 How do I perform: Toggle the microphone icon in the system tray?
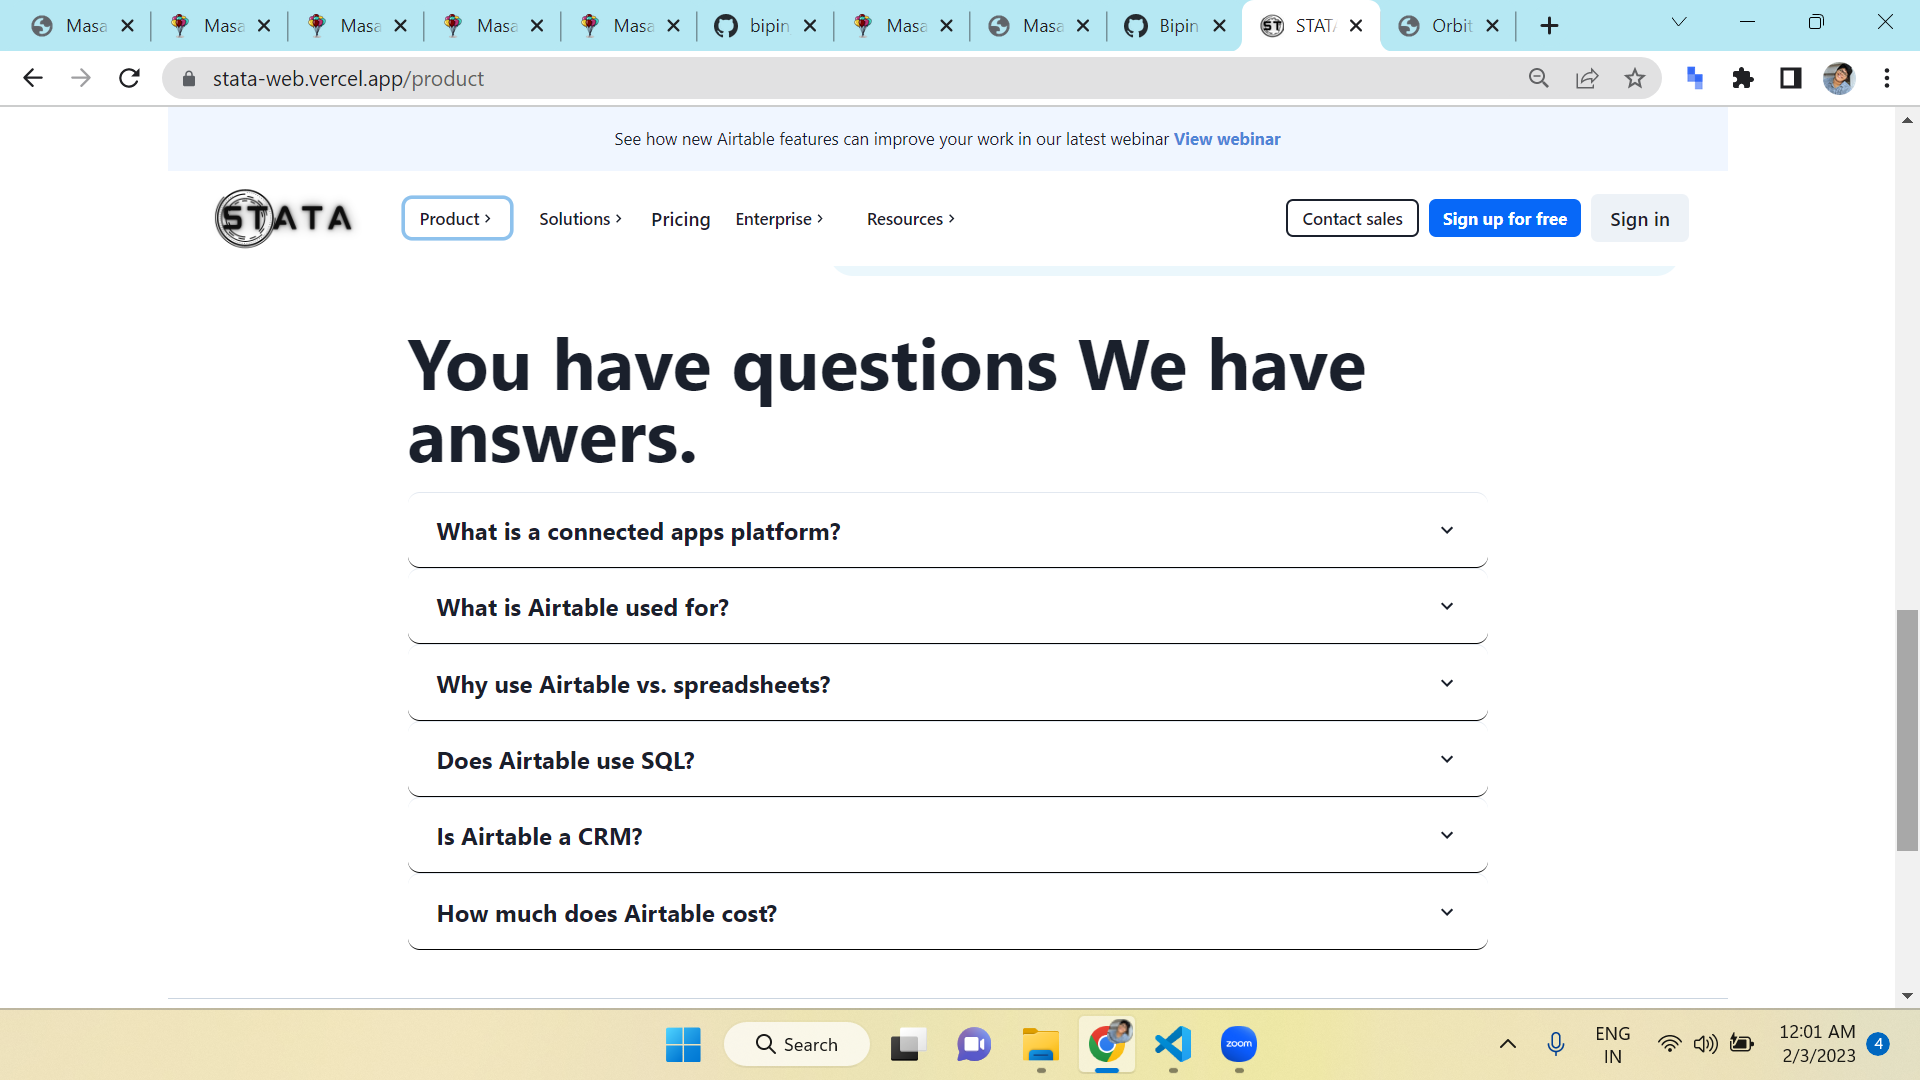(1556, 1044)
